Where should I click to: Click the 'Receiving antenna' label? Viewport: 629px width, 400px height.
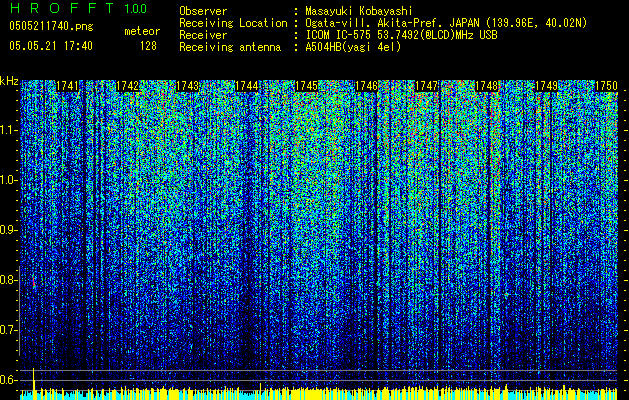tap(230, 47)
